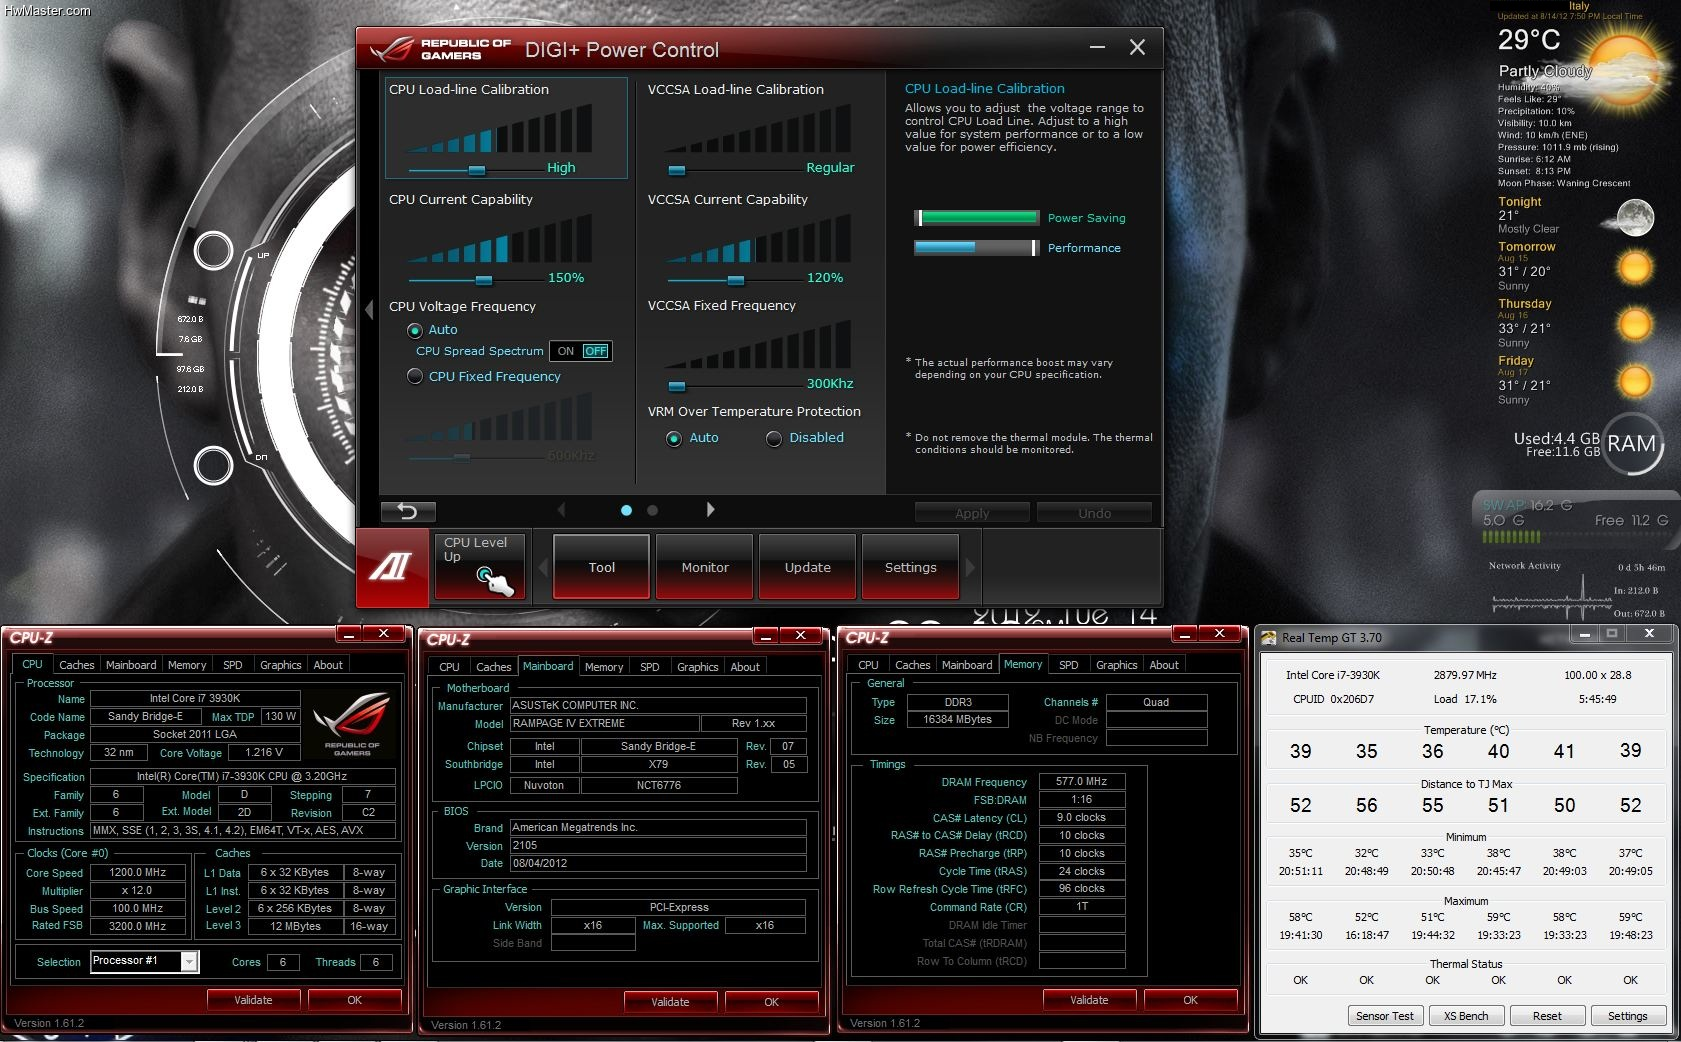
Task: Switch to Graphics tab in first CPU-Z window
Action: [x=280, y=665]
